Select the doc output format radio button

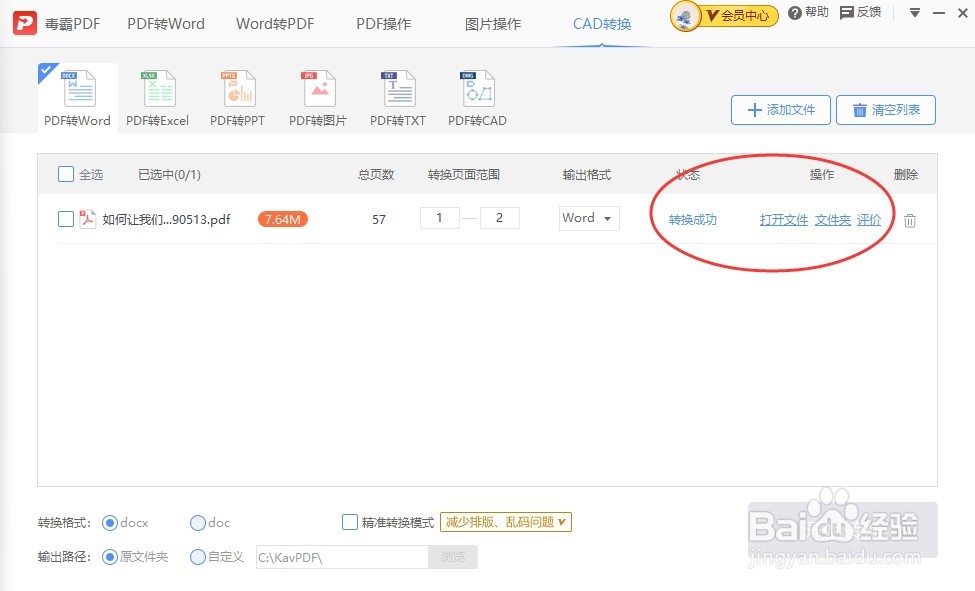197,522
